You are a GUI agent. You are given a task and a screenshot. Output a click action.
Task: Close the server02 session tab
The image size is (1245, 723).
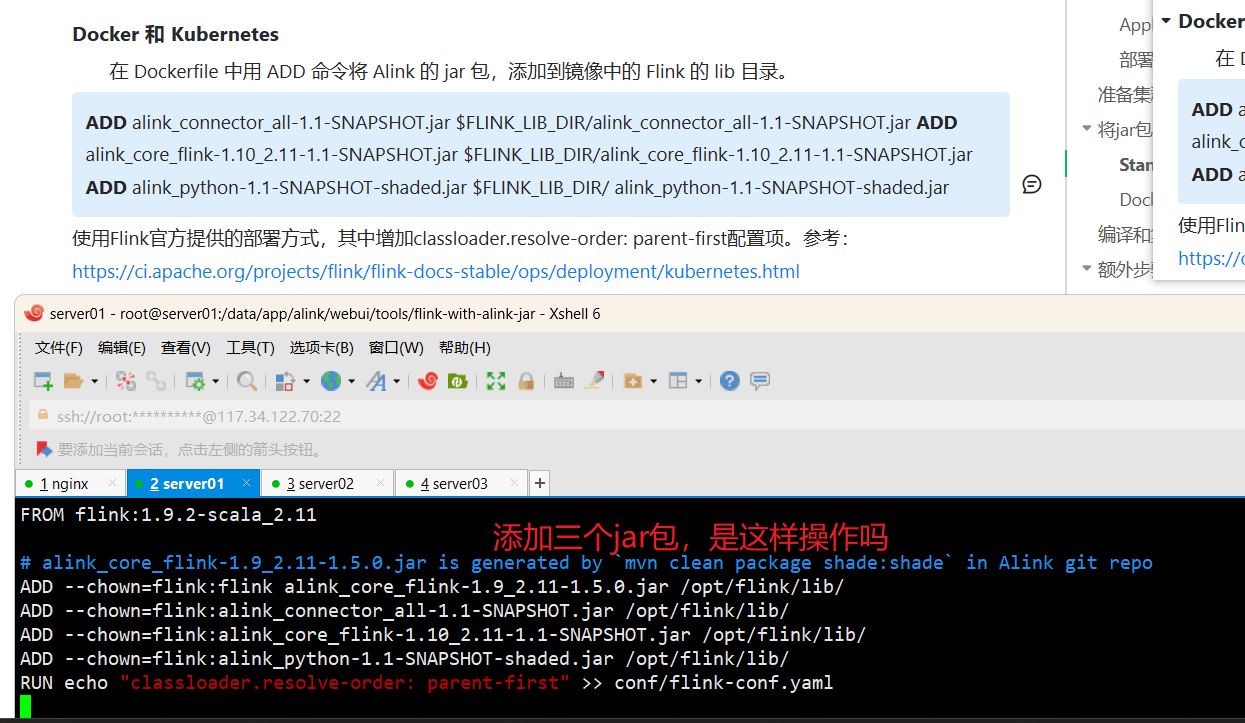coord(380,483)
